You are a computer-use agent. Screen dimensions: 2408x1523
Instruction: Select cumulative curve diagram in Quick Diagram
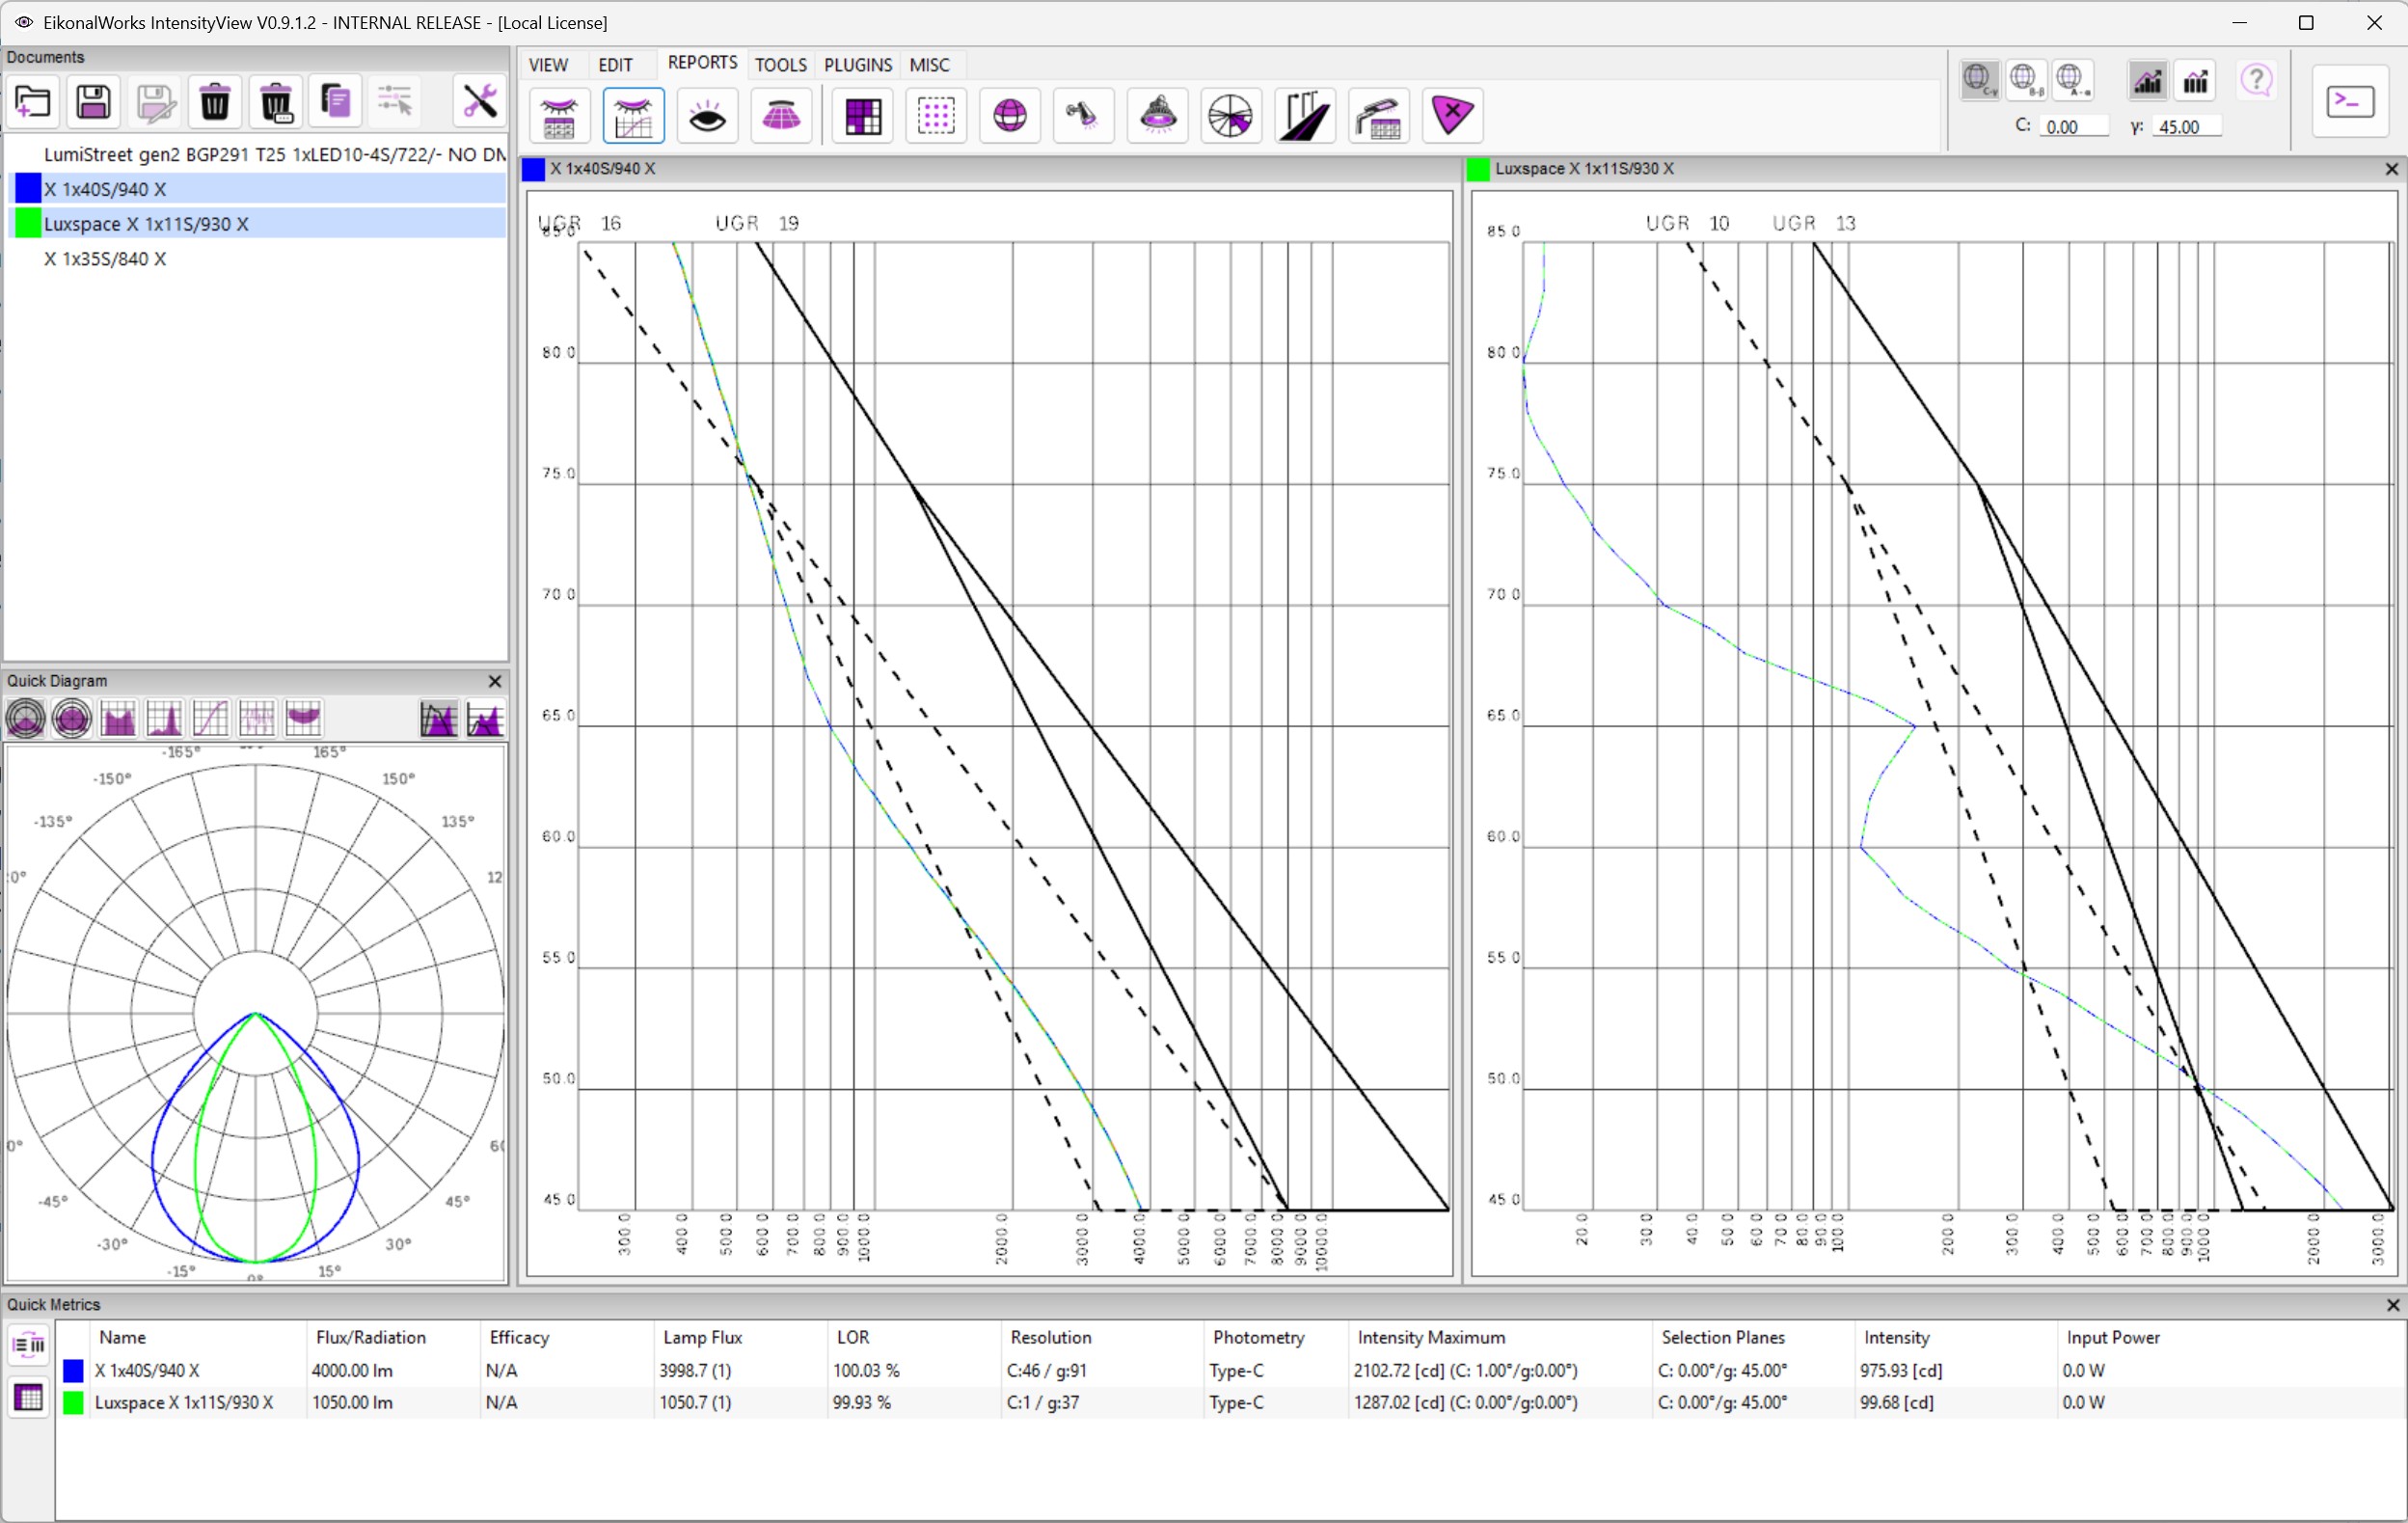click(211, 718)
